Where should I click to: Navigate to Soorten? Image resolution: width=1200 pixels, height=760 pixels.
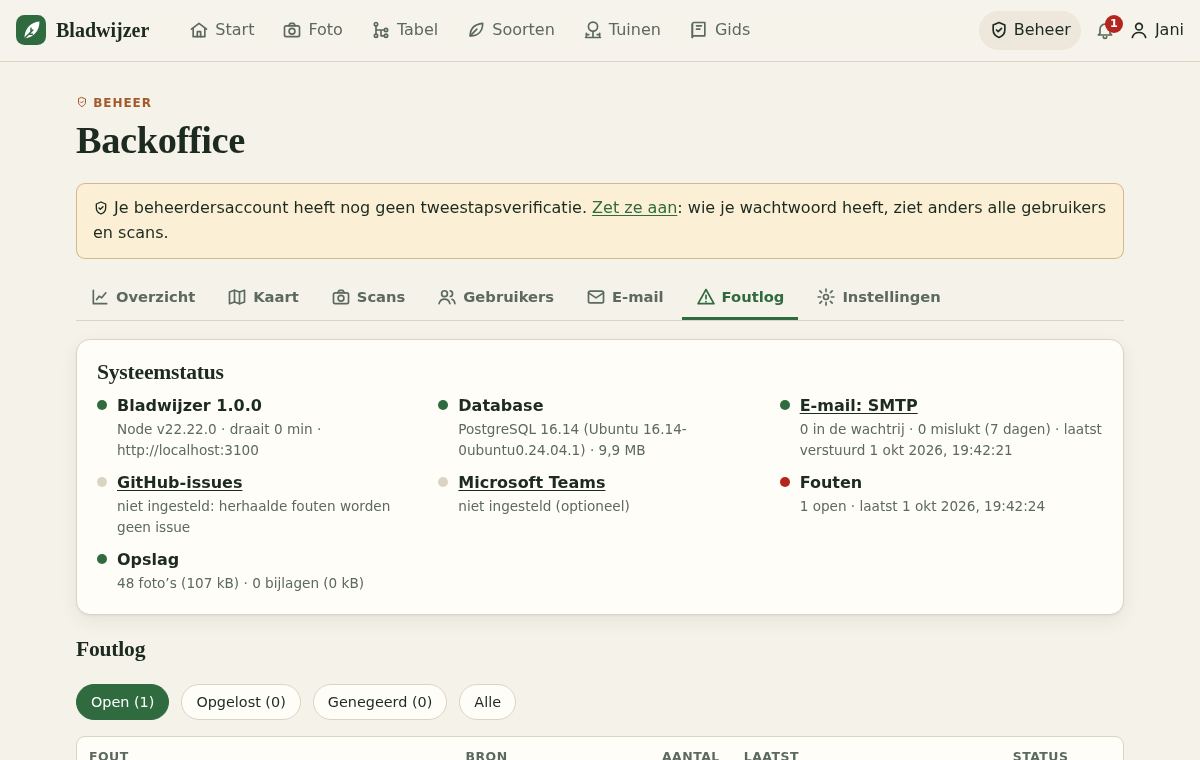tap(511, 30)
